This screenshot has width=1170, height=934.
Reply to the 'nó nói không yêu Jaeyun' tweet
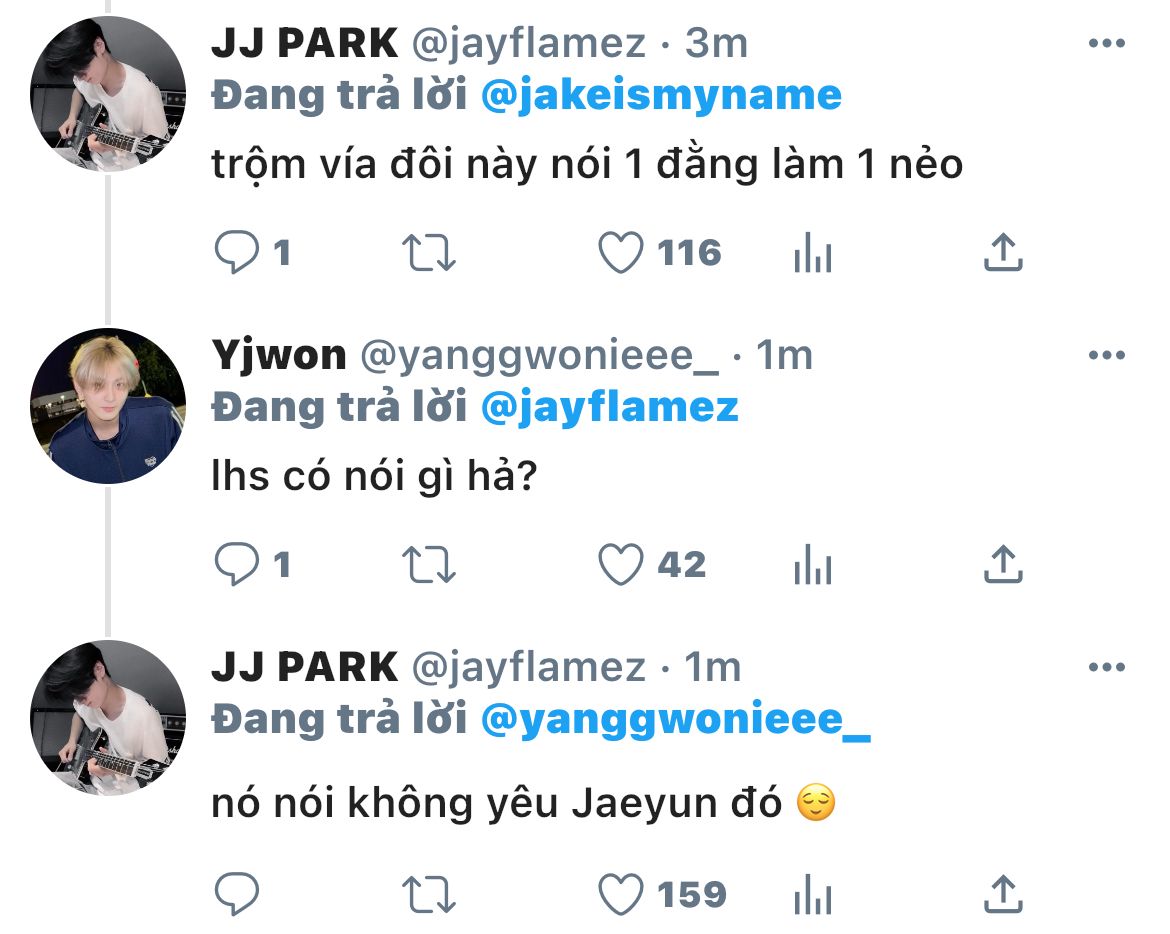tap(237, 894)
